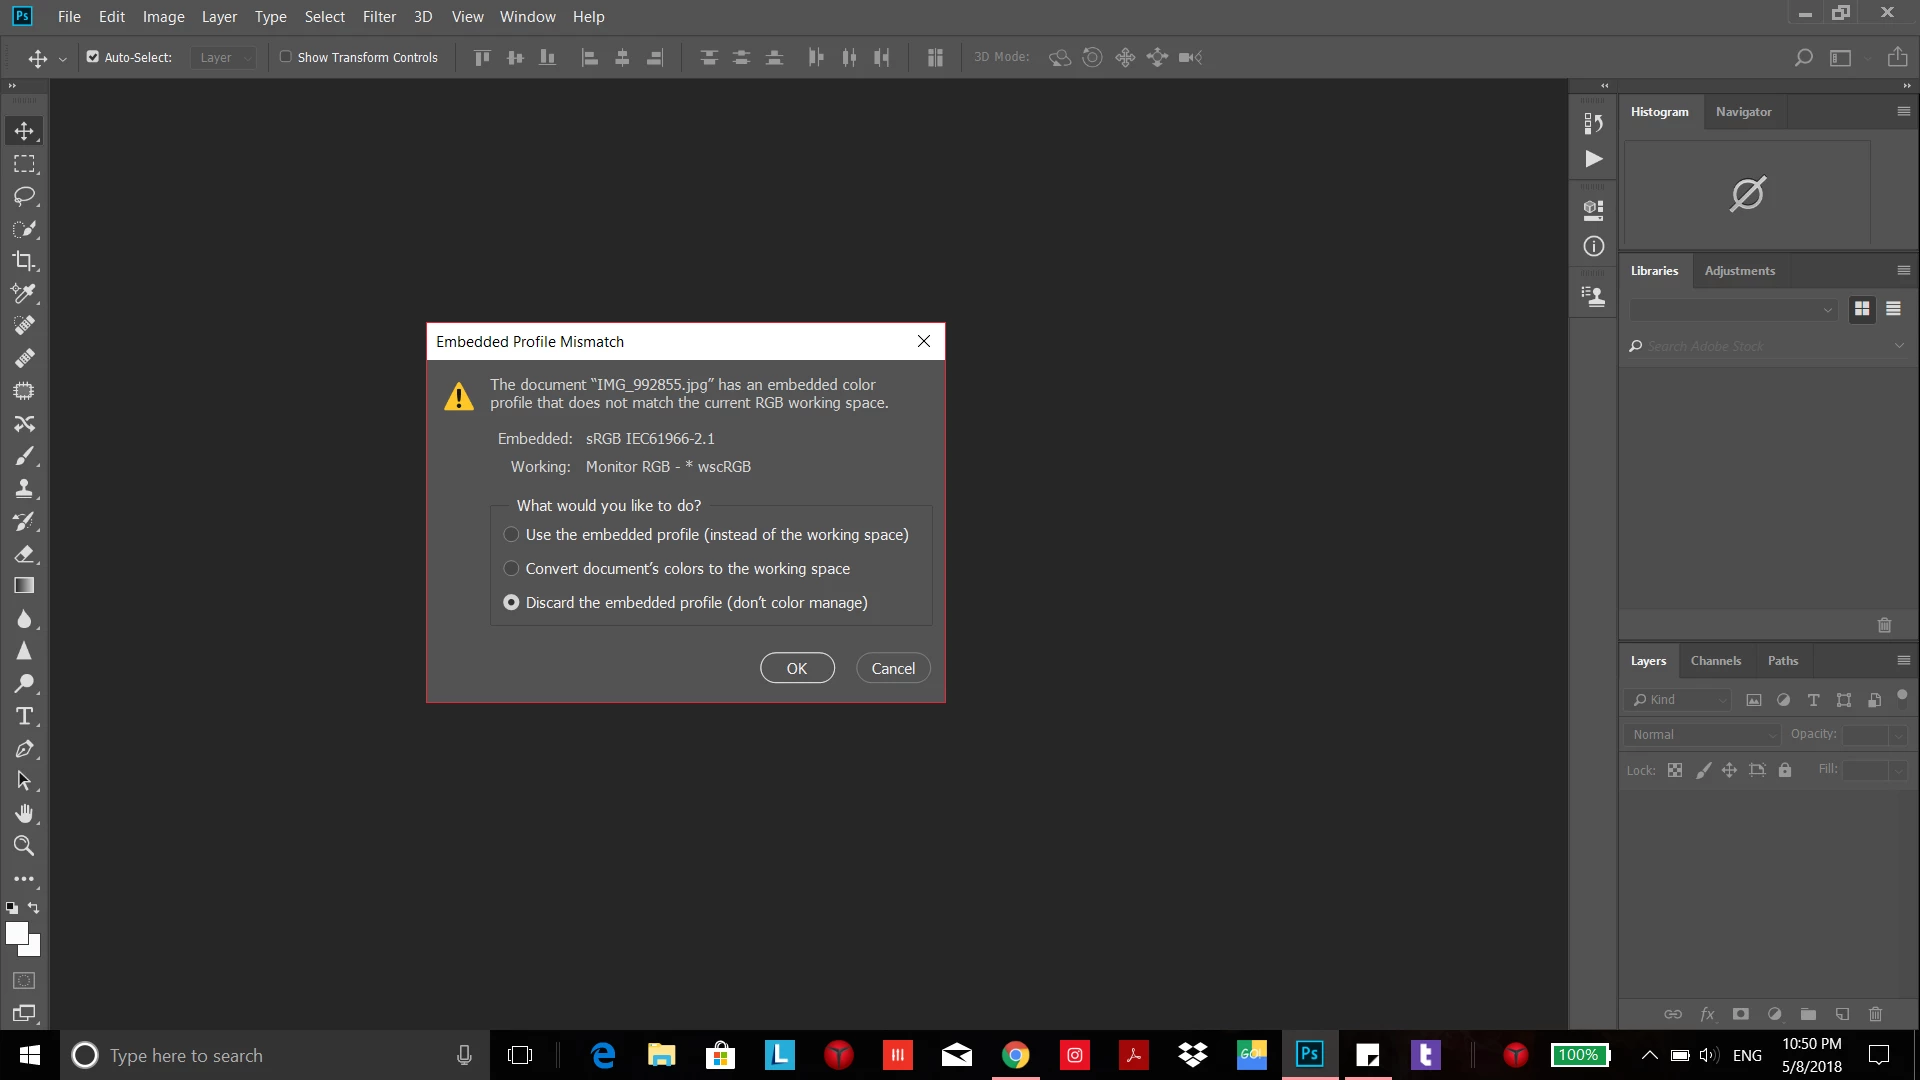Click the foreground color swatch

[x=16, y=933]
